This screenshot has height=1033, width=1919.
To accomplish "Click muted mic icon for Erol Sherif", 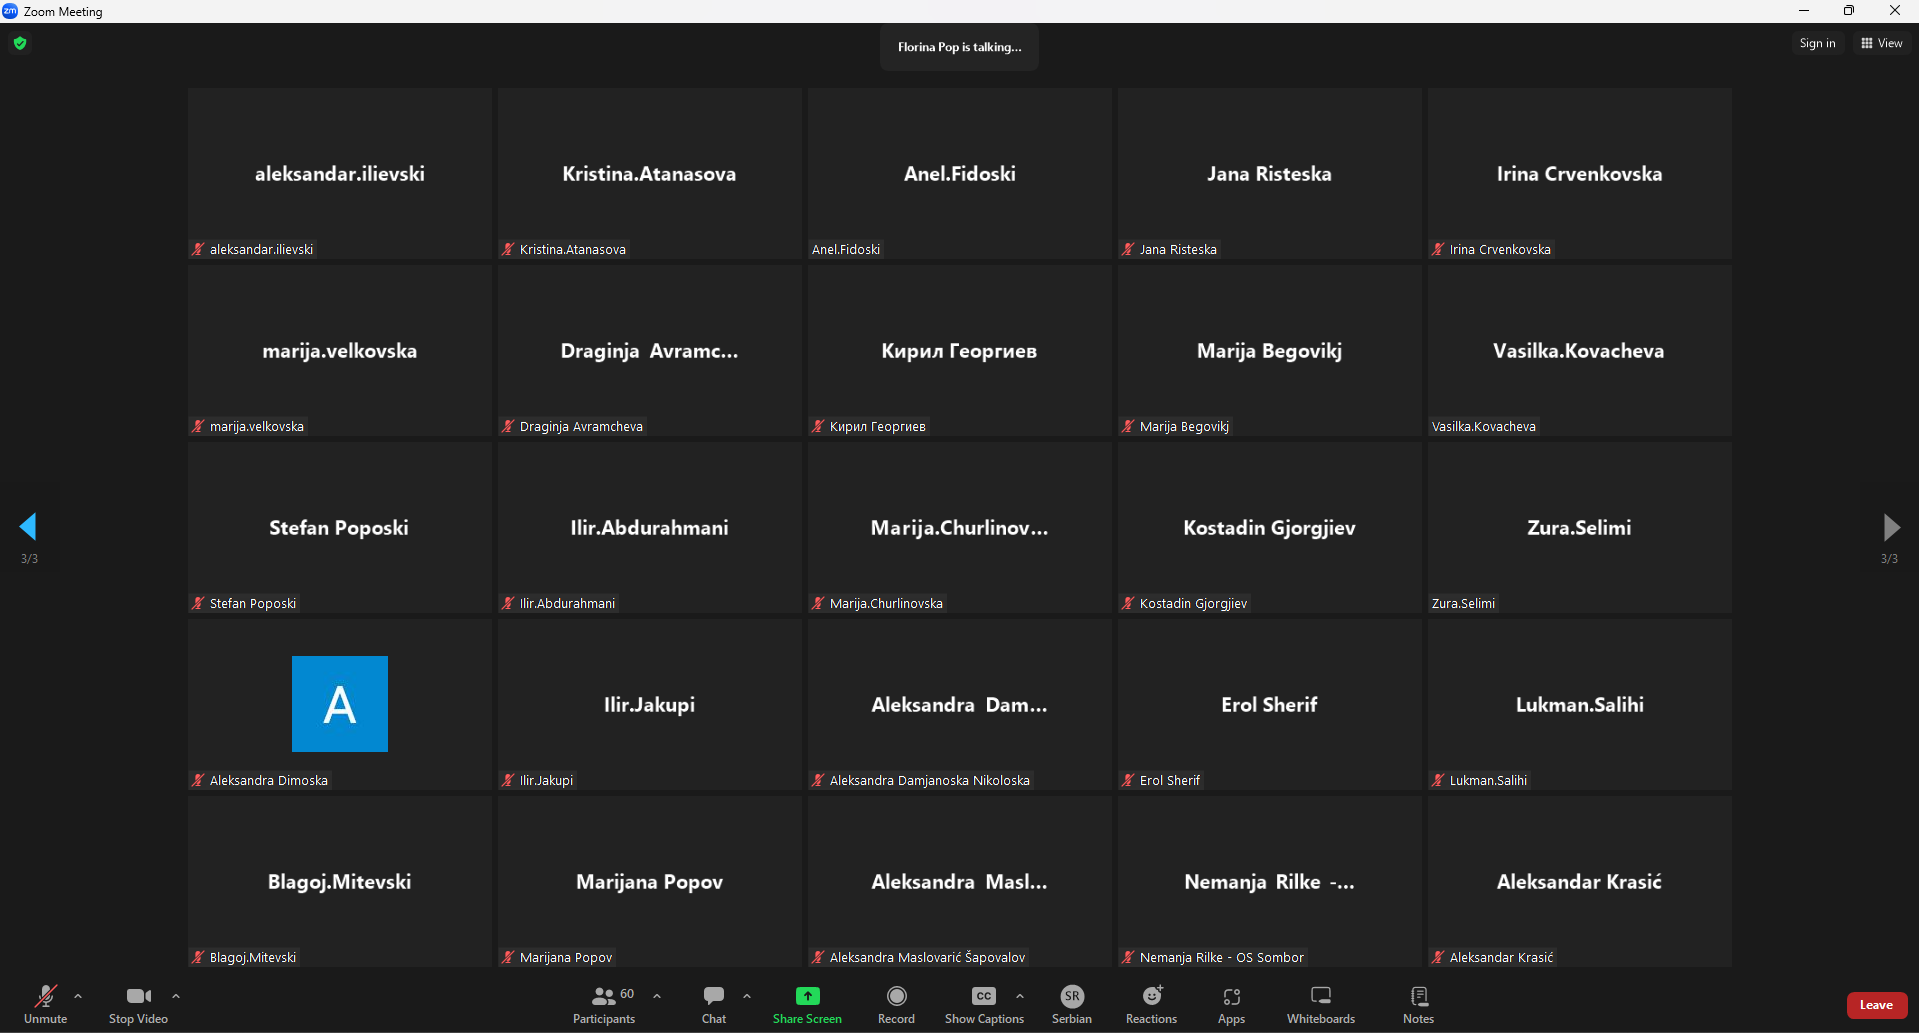I will [1128, 780].
